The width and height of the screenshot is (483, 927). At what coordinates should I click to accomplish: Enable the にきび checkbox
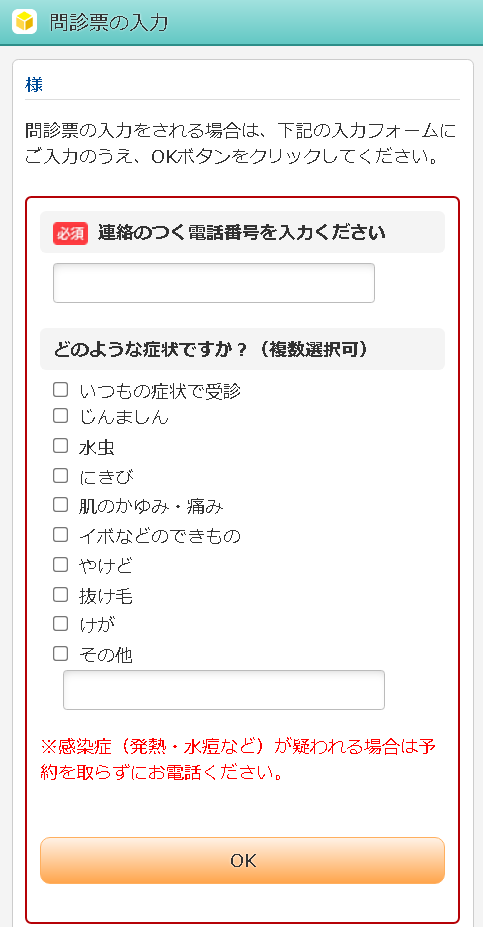coord(61,475)
